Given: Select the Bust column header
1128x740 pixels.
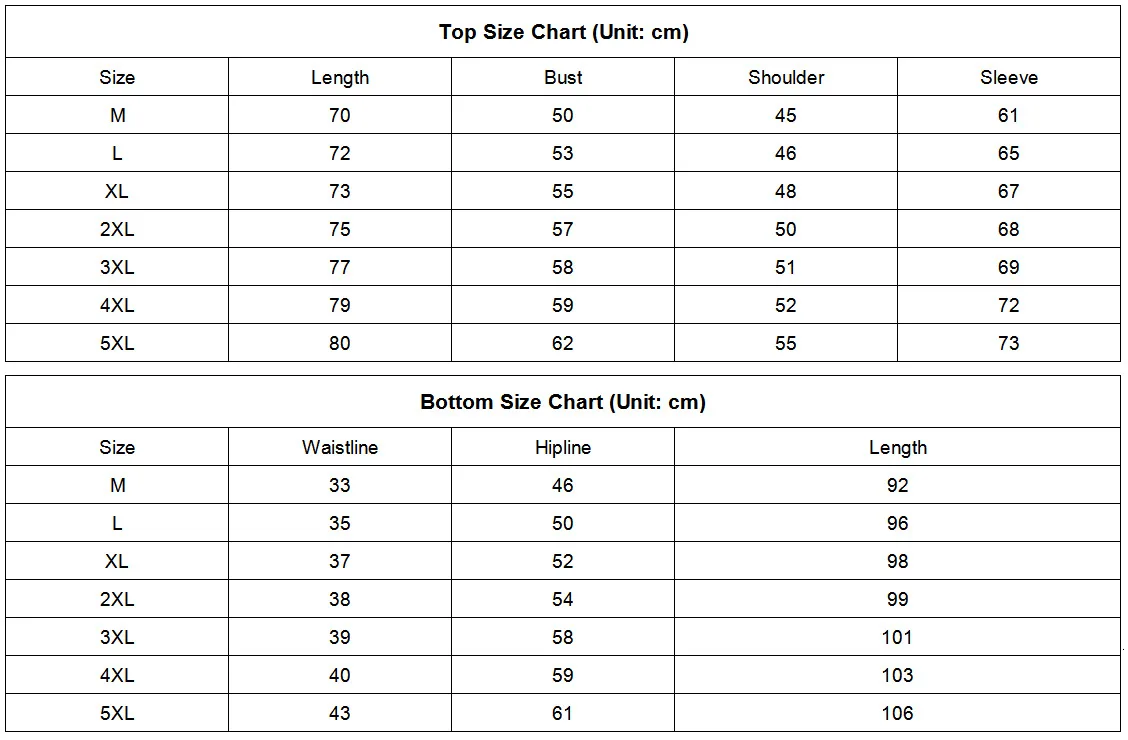Looking at the screenshot, I should [x=563, y=77].
